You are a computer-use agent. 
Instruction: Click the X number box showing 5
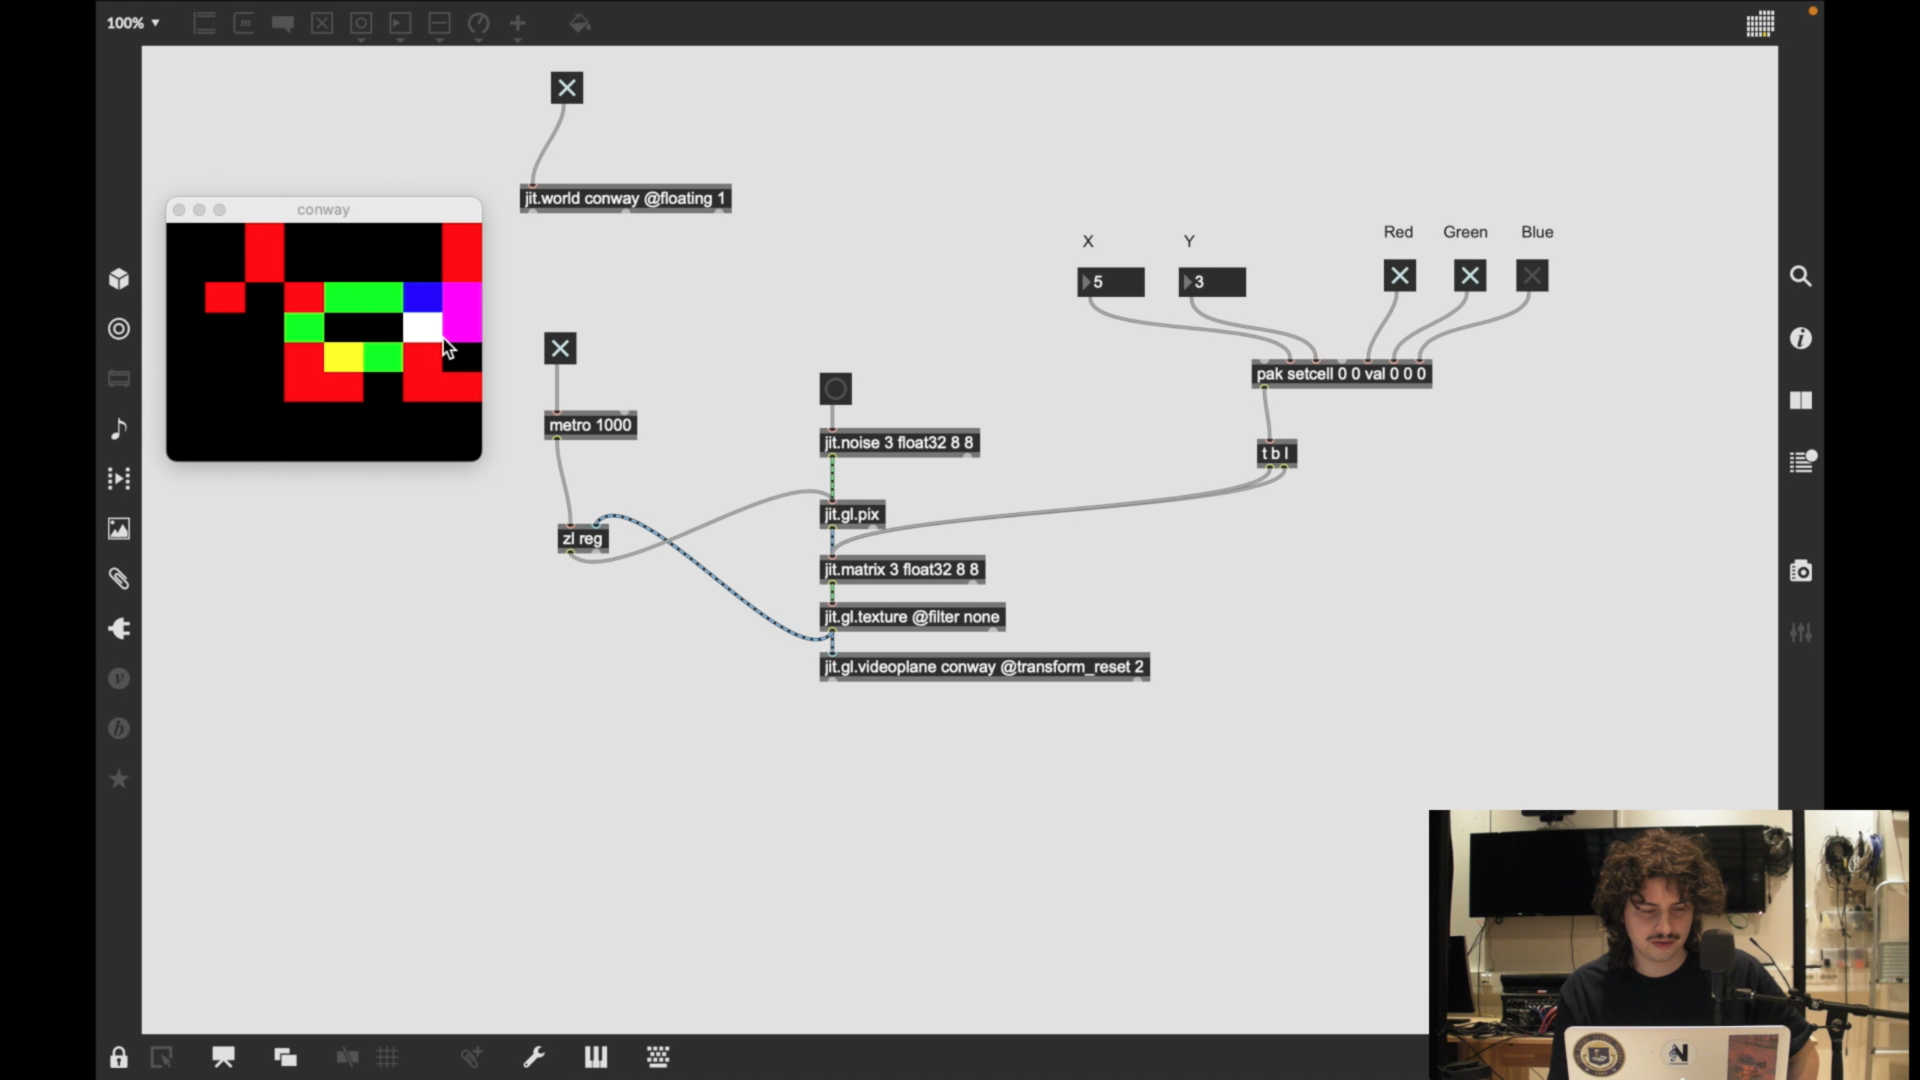1111,282
